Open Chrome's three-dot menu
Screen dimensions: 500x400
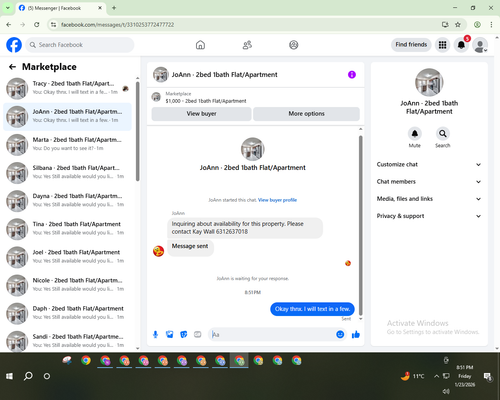491,25
